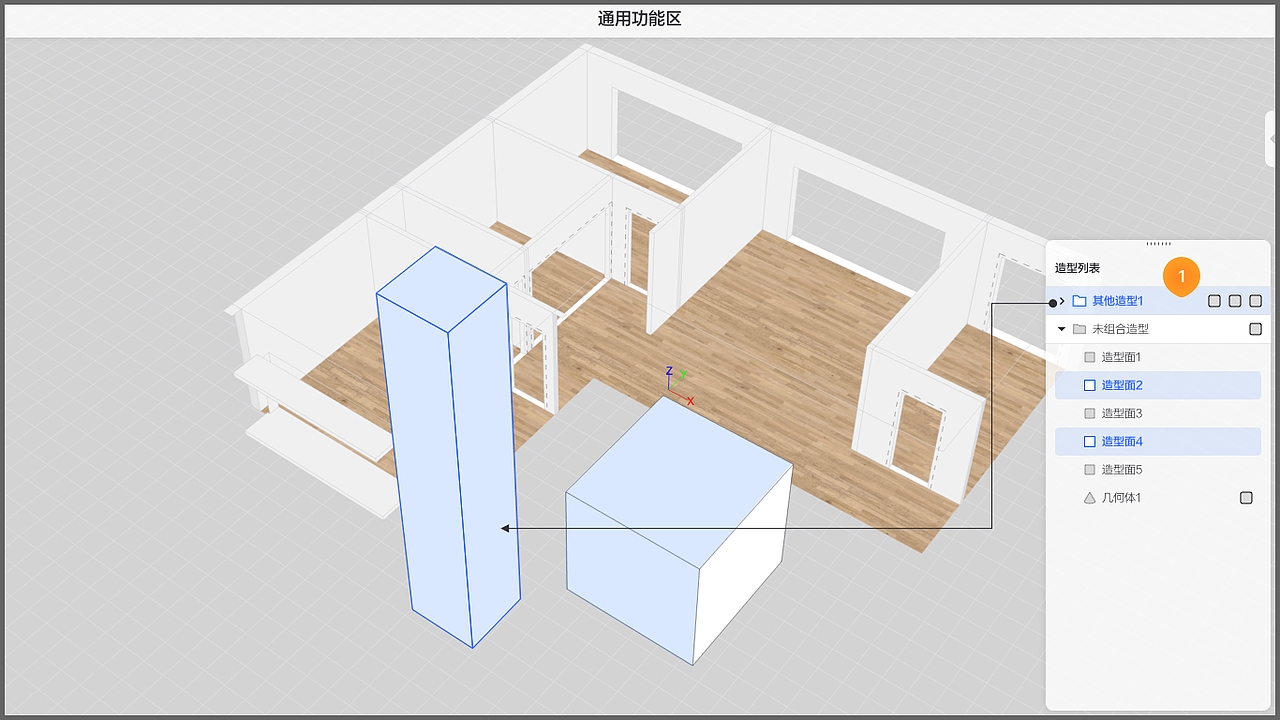Expand the 其他造型1 tree node
This screenshot has height=720, width=1280.
pyautogui.click(x=1063, y=300)
